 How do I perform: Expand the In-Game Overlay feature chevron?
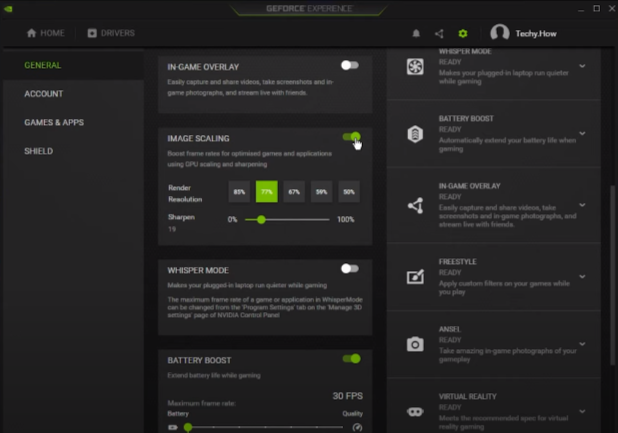582,205
